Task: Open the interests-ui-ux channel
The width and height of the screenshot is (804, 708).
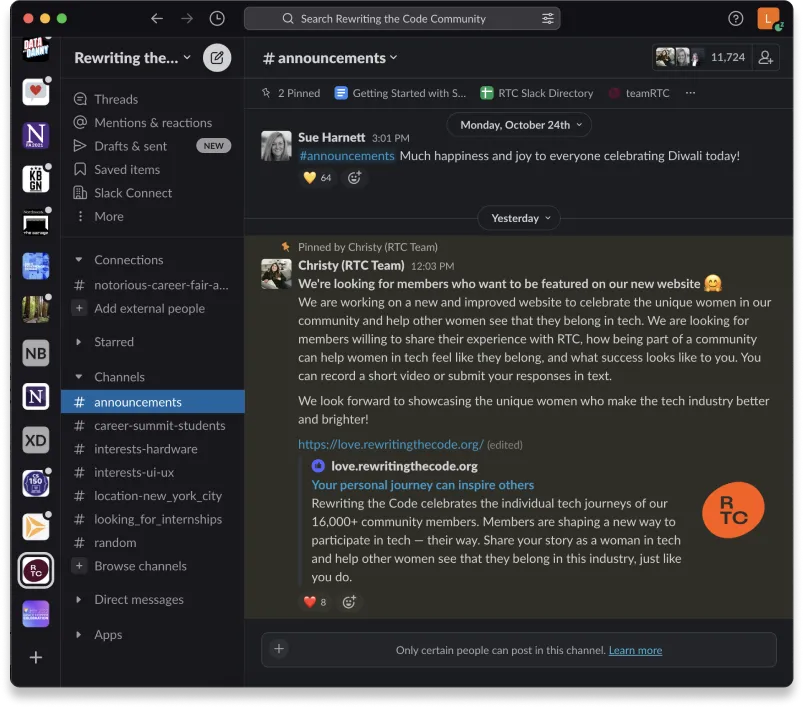Action: coord(152,472)
